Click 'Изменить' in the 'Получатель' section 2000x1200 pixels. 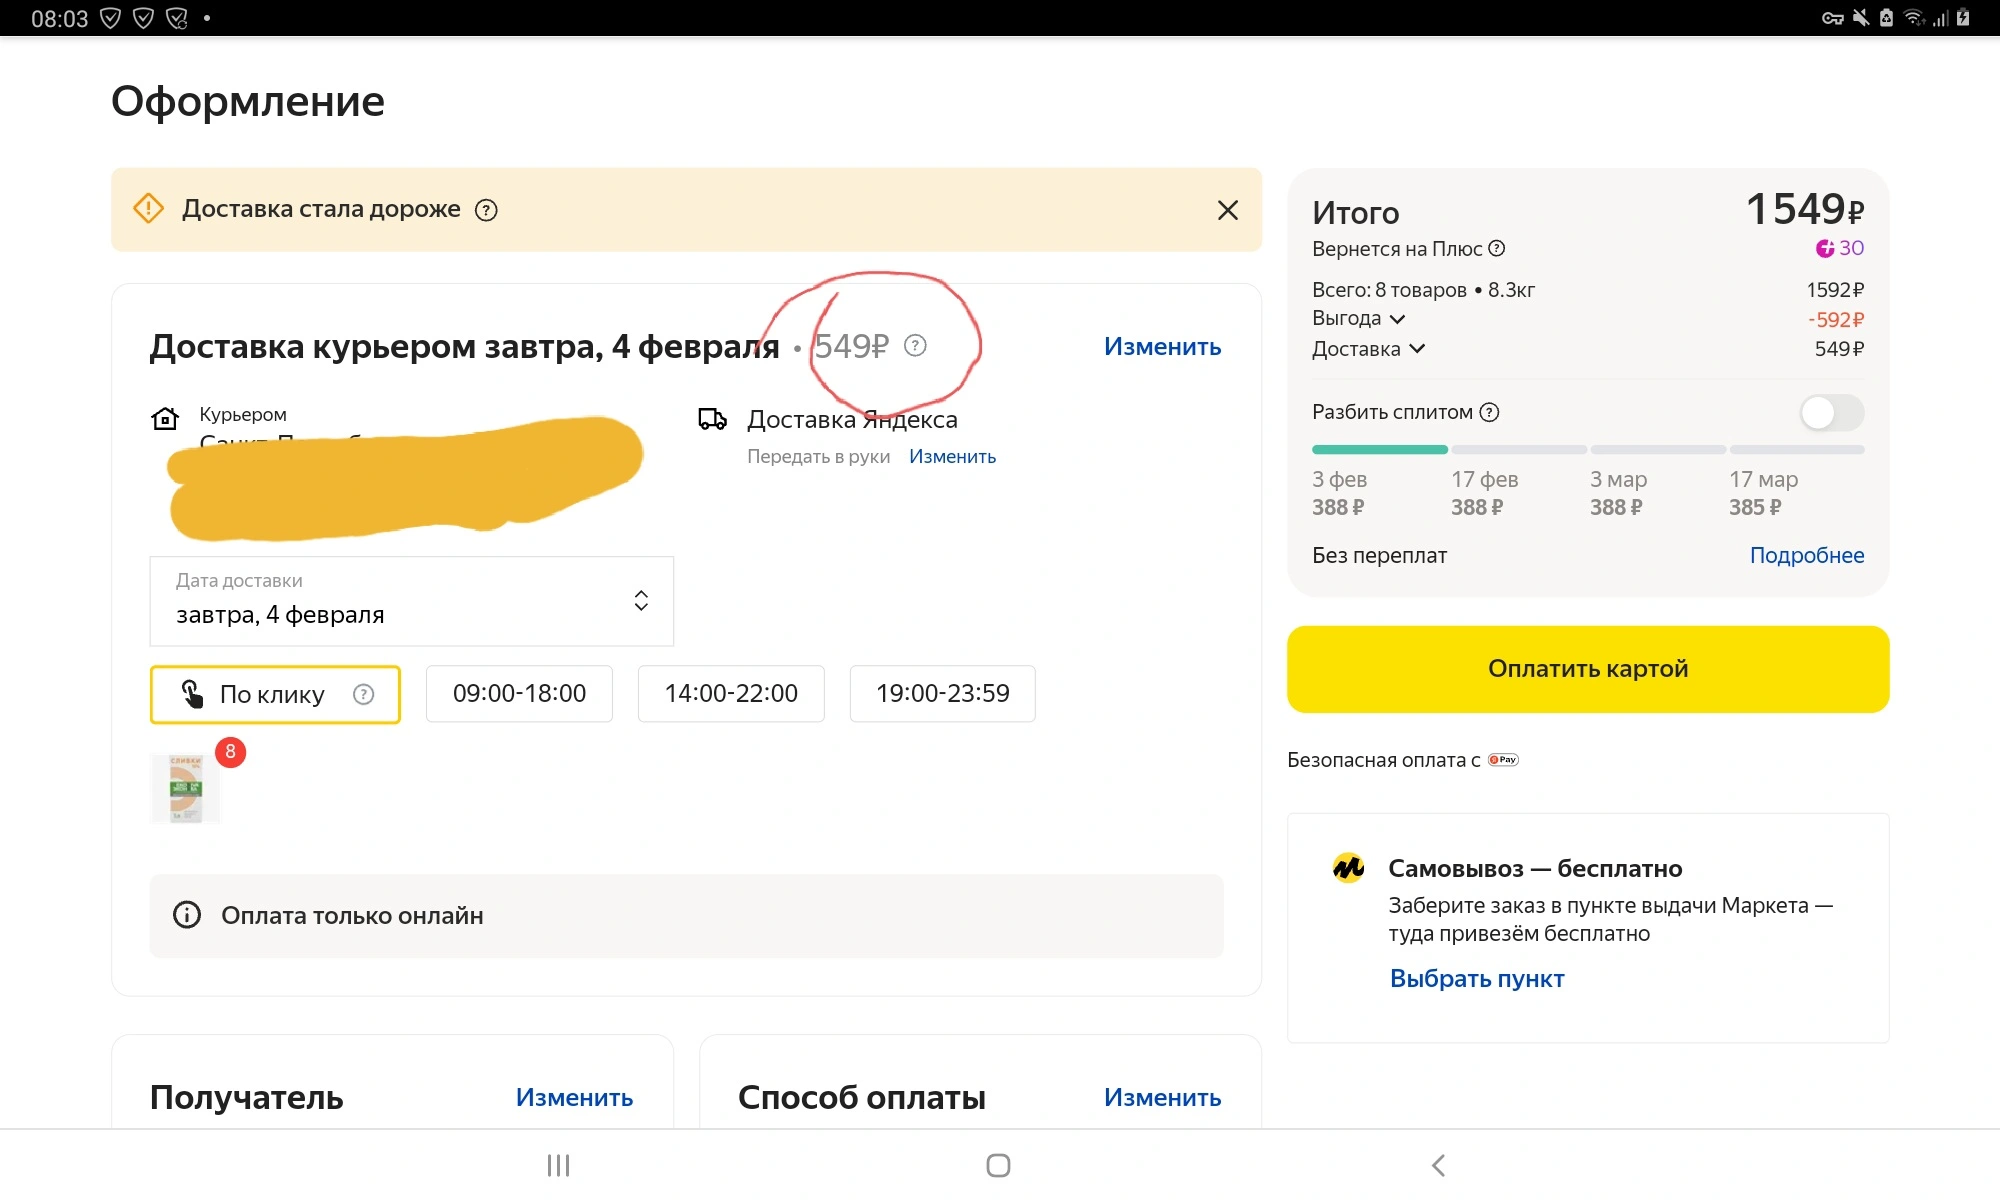[574, 1098]
